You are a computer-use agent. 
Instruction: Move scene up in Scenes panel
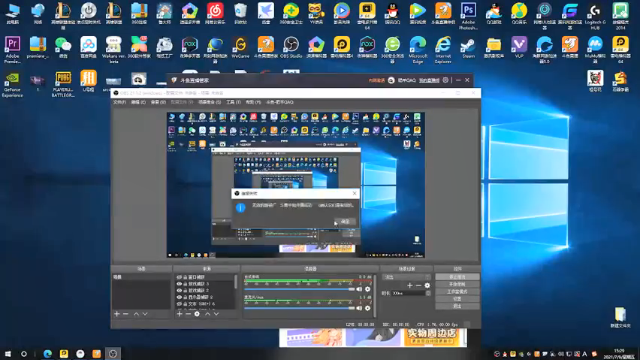(x=136, y=314)
